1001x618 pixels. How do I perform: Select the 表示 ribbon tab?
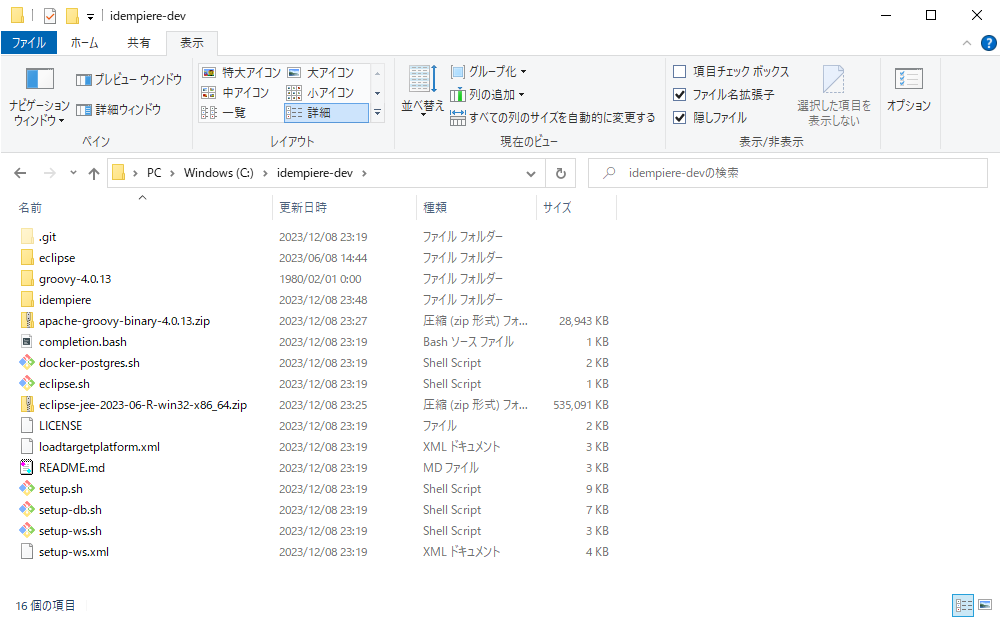(x=192, y=43)
